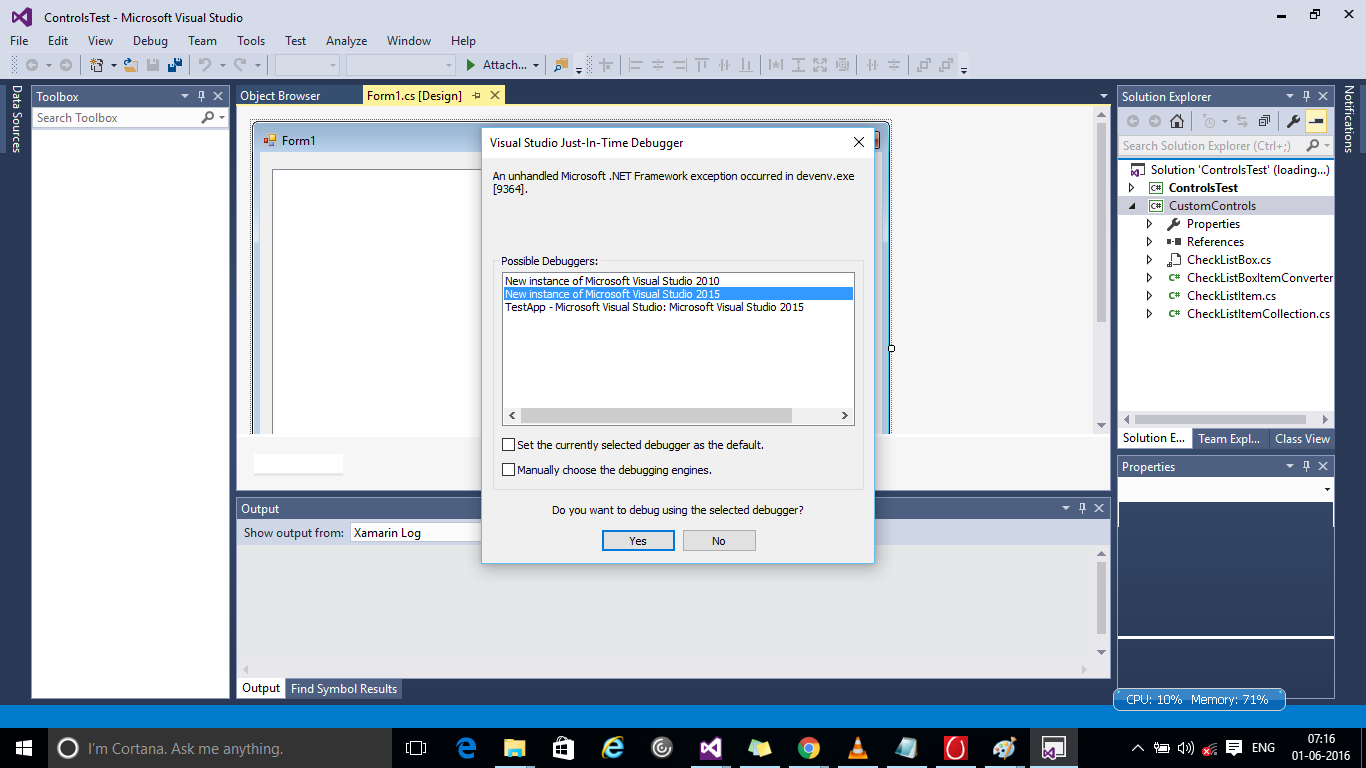This screenshot has width=1366, height=768.
Task: Click the Team Explorer tab
Action: click(1229, 438)
